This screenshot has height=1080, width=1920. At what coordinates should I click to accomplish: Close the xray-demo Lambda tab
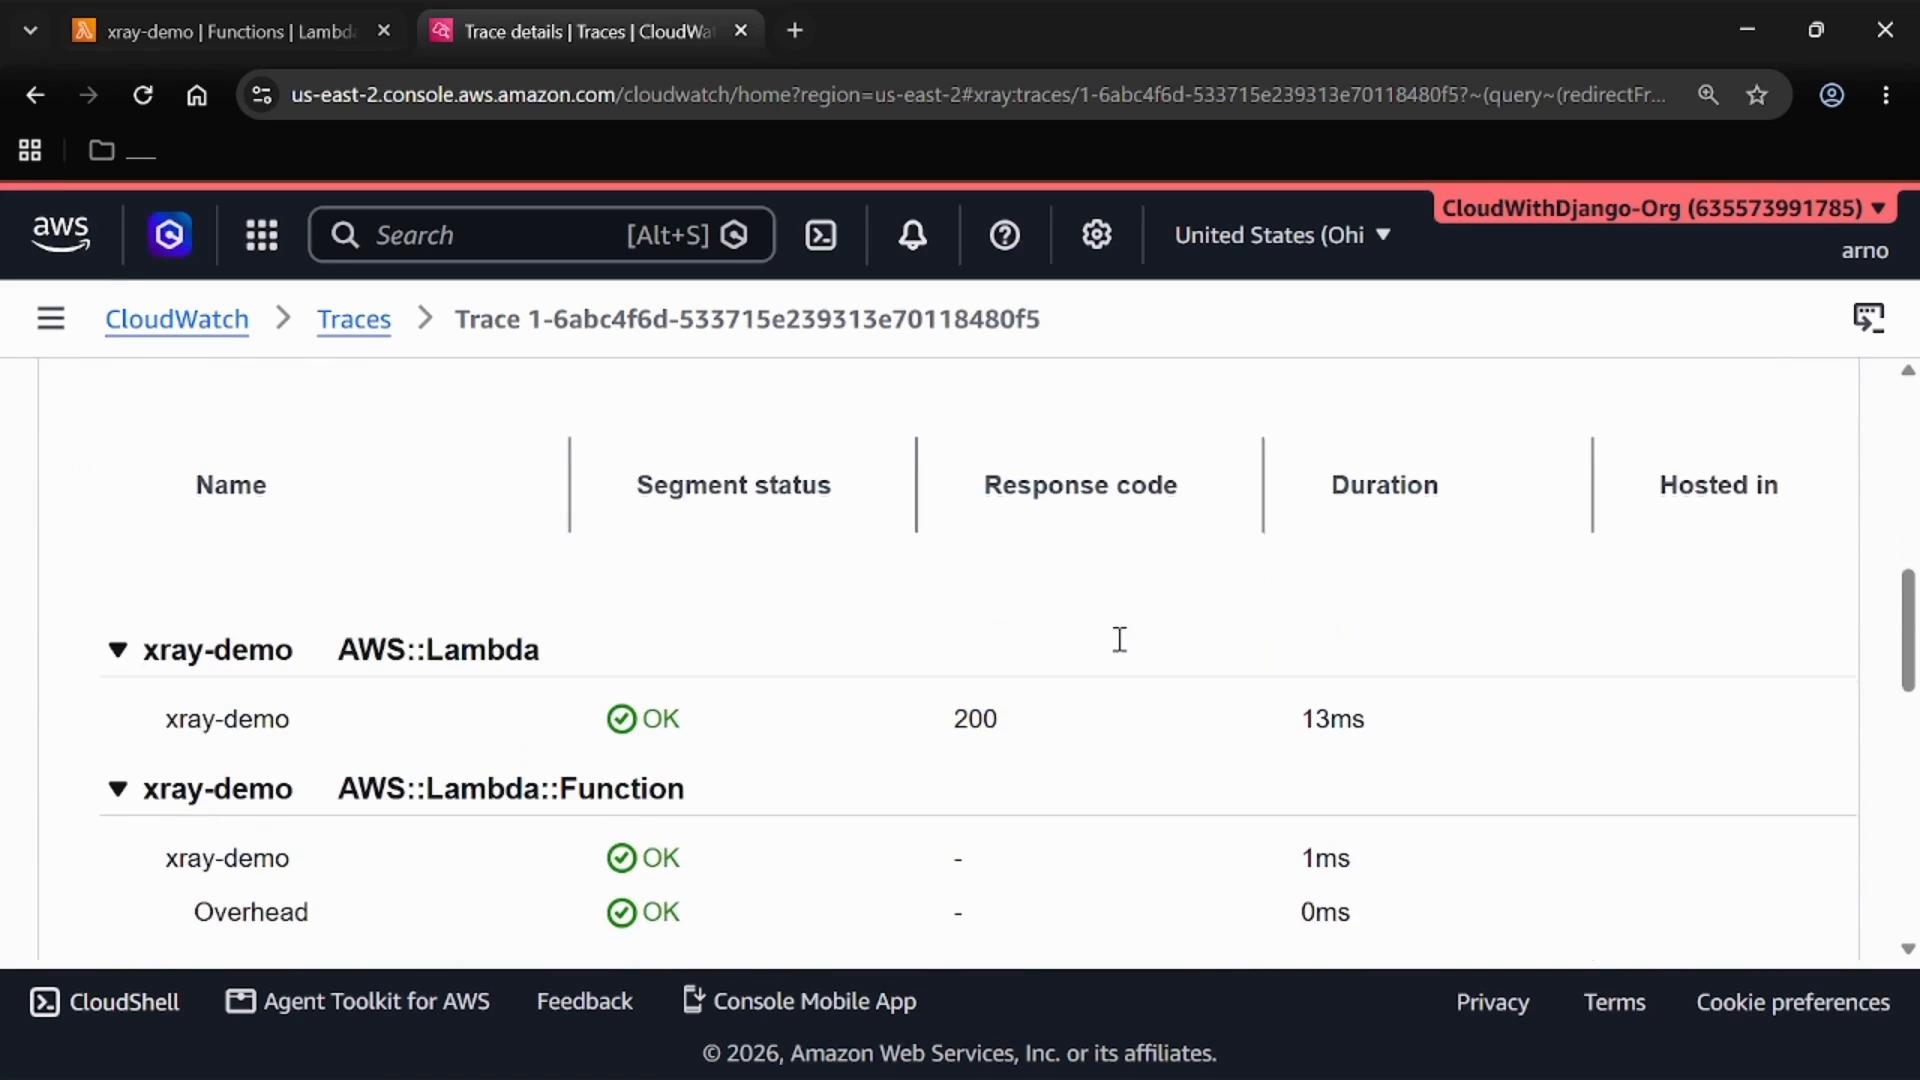point(384,31)
